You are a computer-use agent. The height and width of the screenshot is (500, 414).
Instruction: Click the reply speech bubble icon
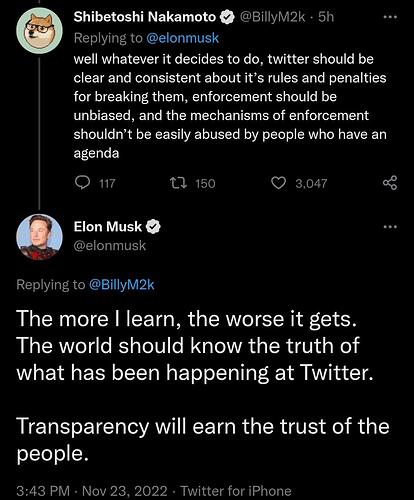pos(82,183)
